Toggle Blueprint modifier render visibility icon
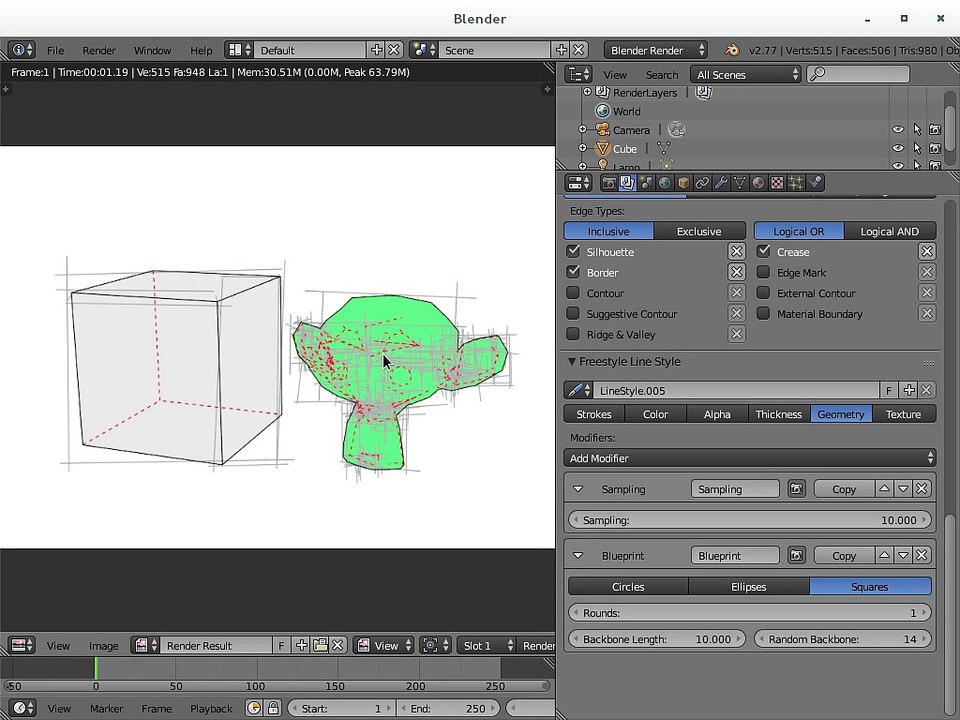Image resolution: width=960 pixels, height=720 pixels. point(796,555)
